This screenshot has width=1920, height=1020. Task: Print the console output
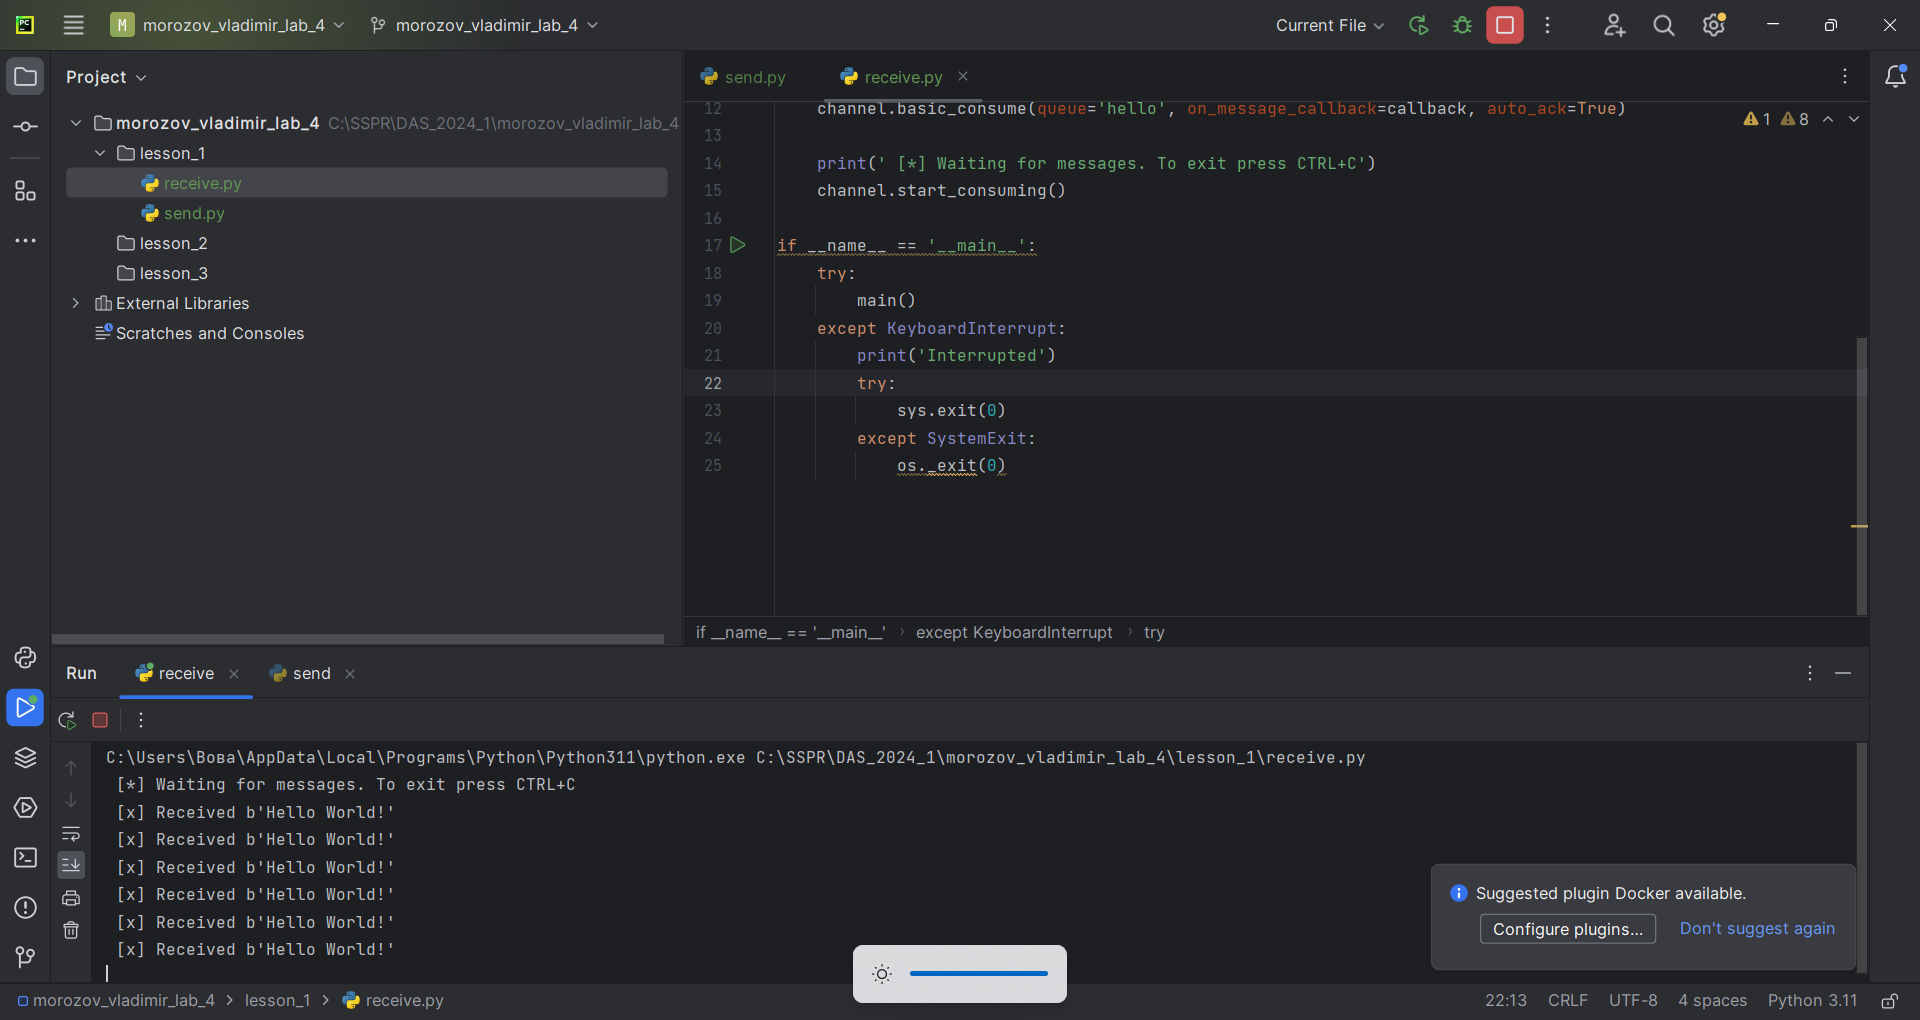tap(71, 898)
